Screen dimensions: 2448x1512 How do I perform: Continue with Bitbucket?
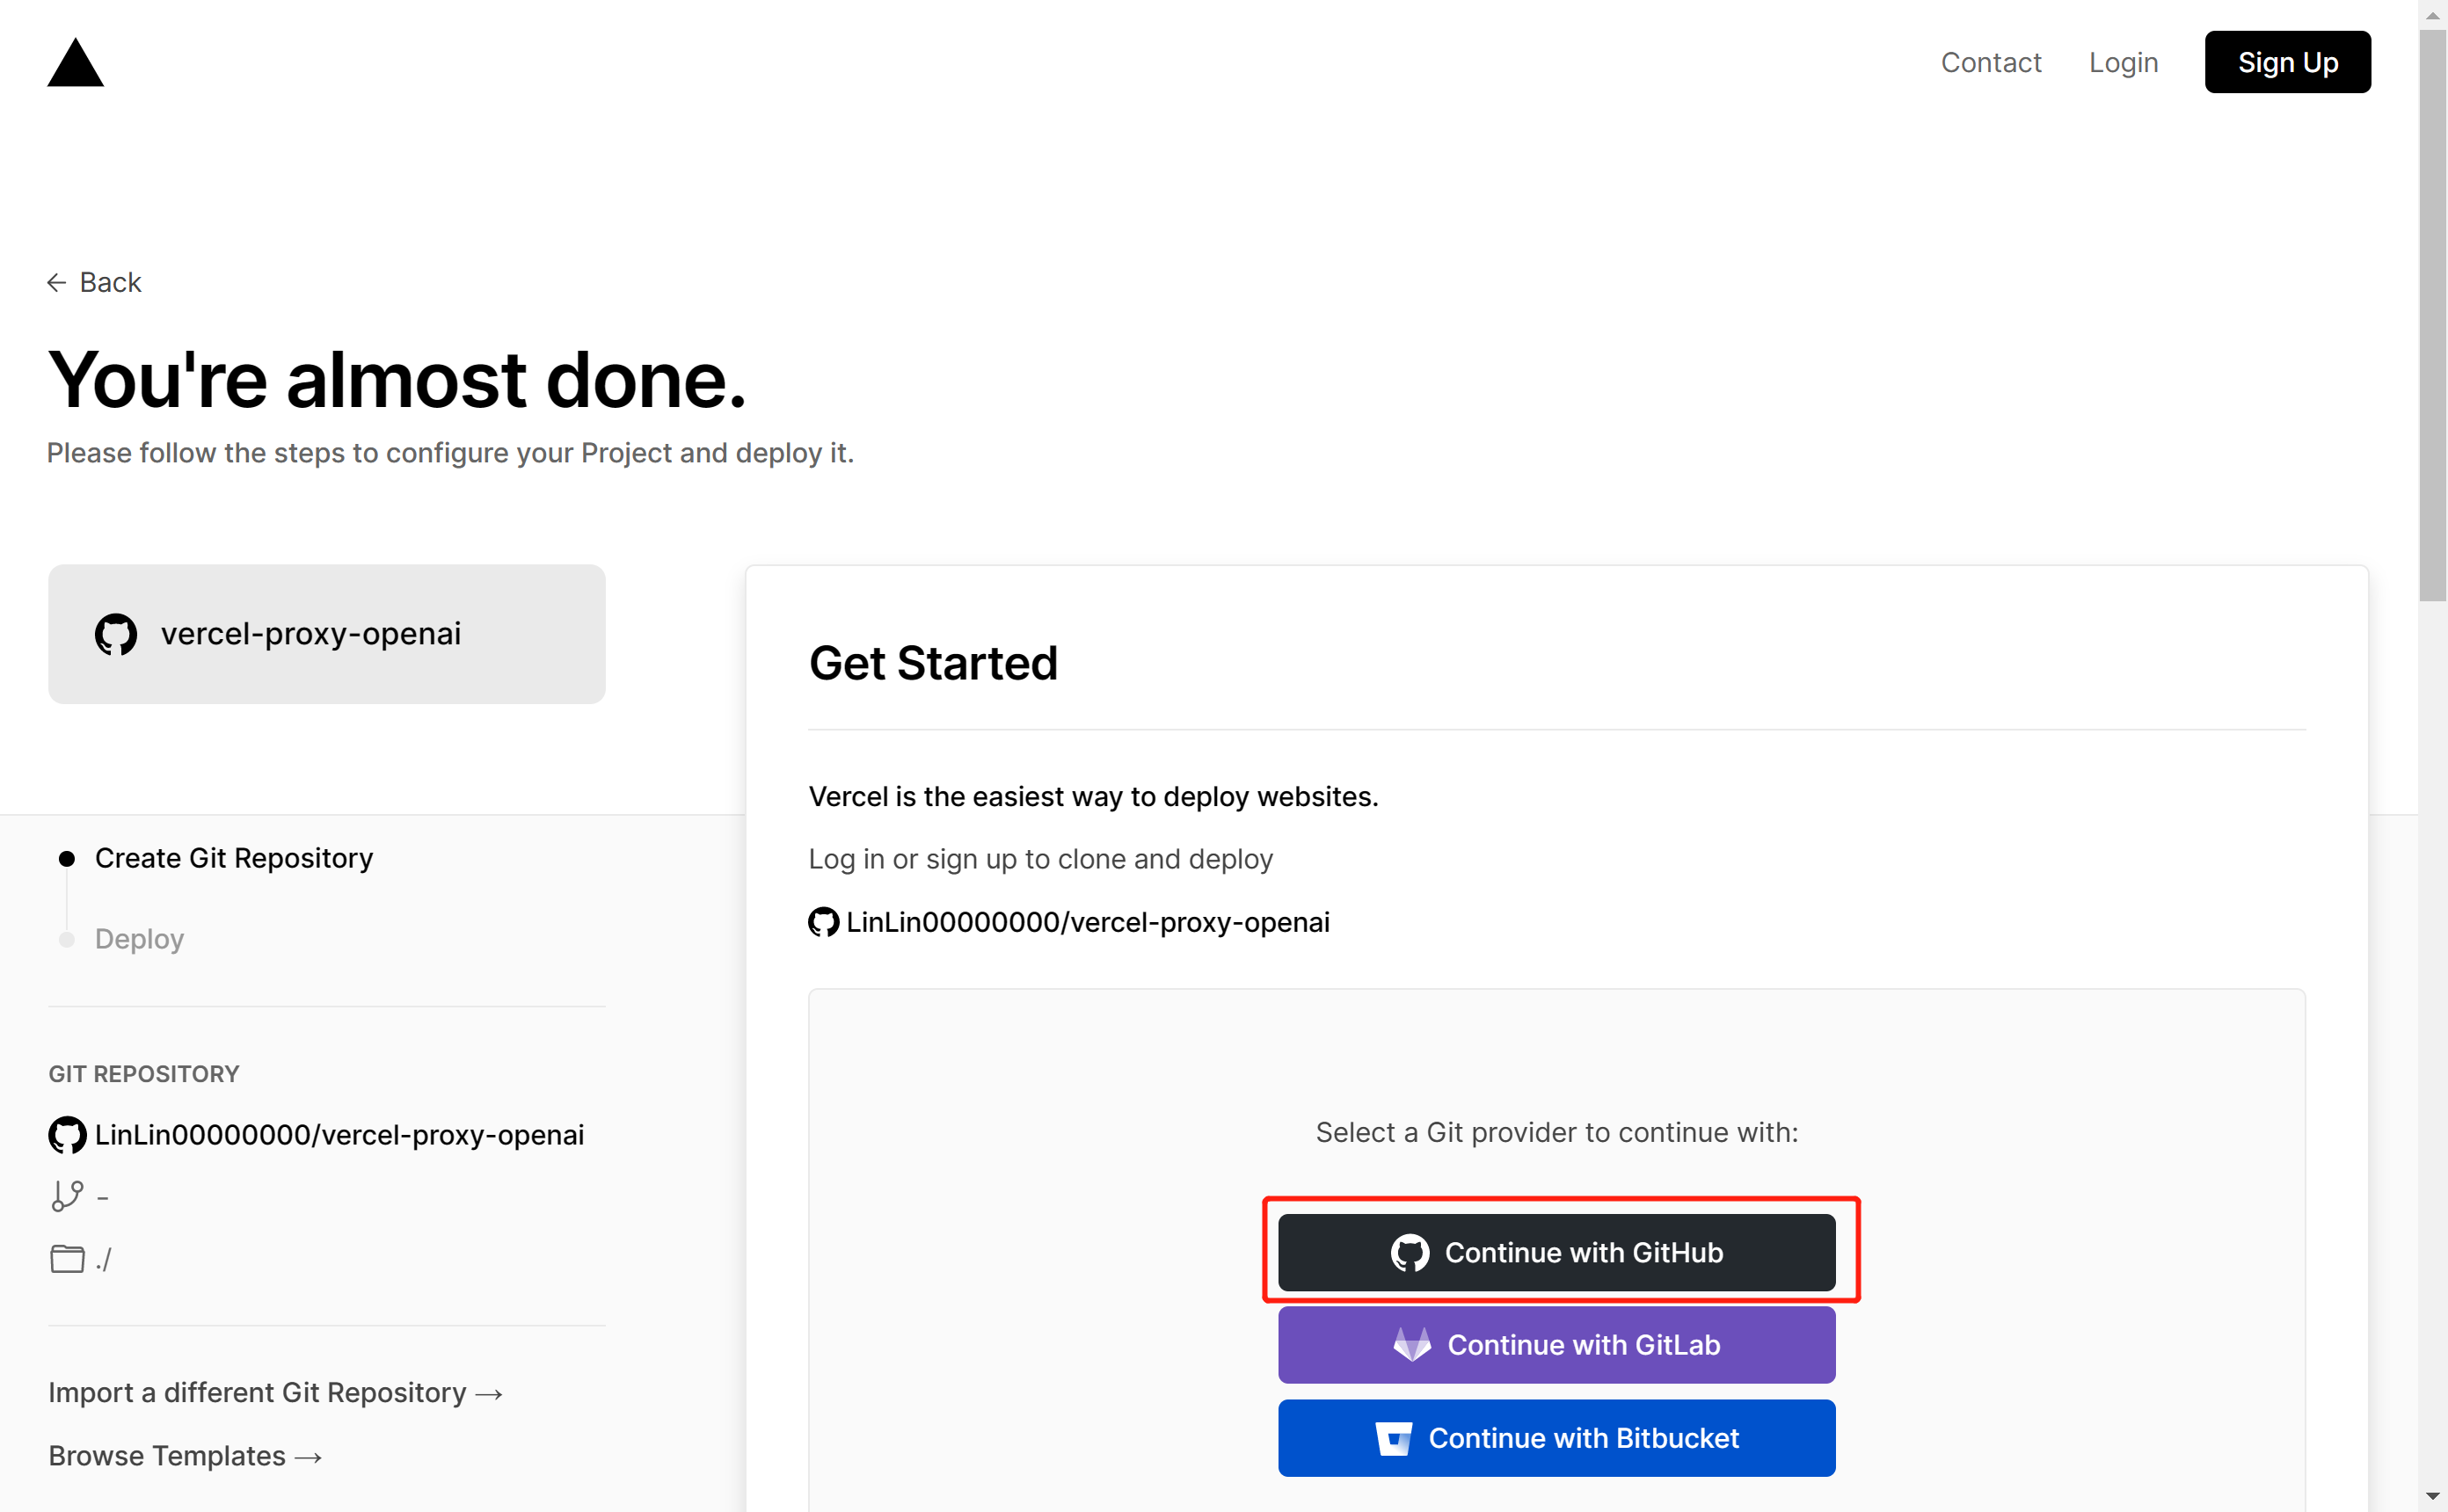[1556, 1438]
